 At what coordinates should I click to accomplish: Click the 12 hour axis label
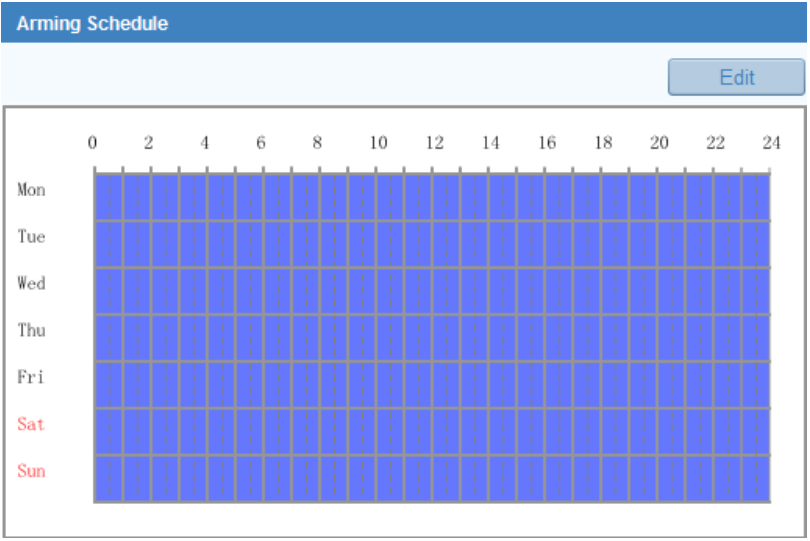434,143
